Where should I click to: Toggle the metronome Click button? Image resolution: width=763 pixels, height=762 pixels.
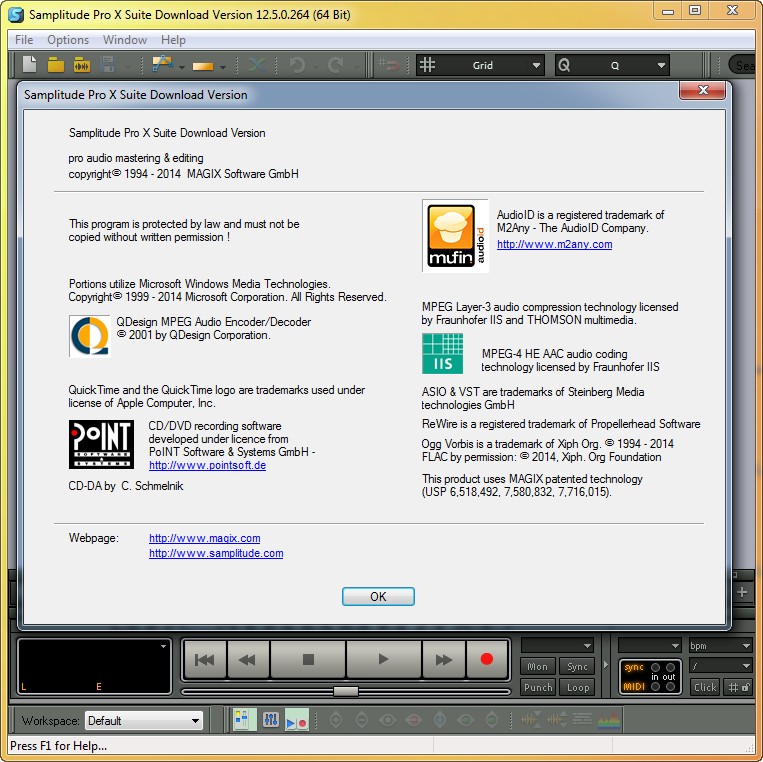[x=705, y=687]
